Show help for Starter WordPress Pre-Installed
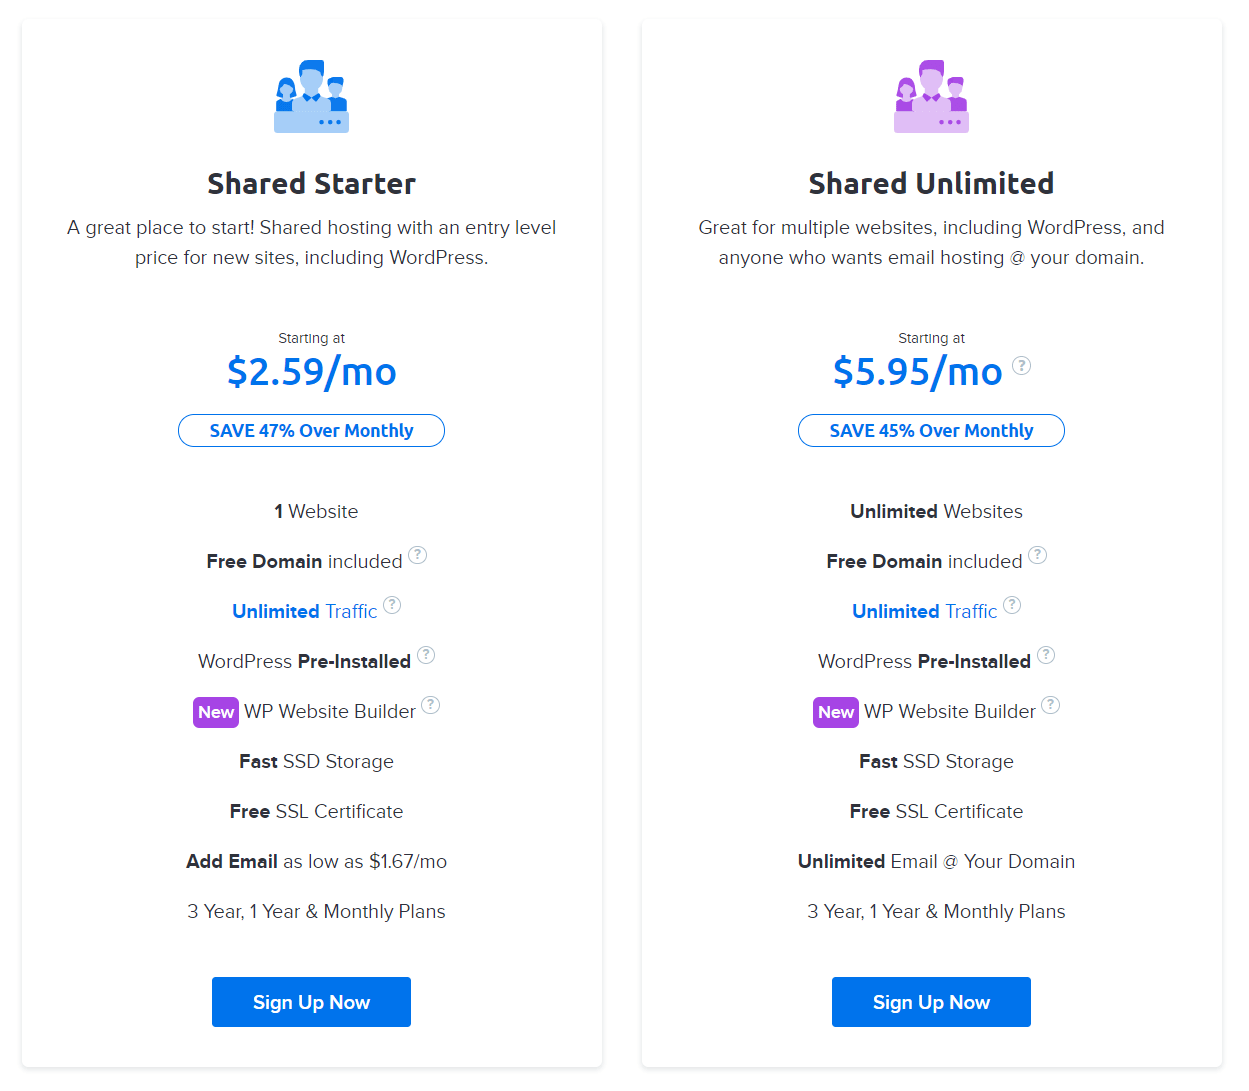The image size is (1249, 1091). coord(426,655)
